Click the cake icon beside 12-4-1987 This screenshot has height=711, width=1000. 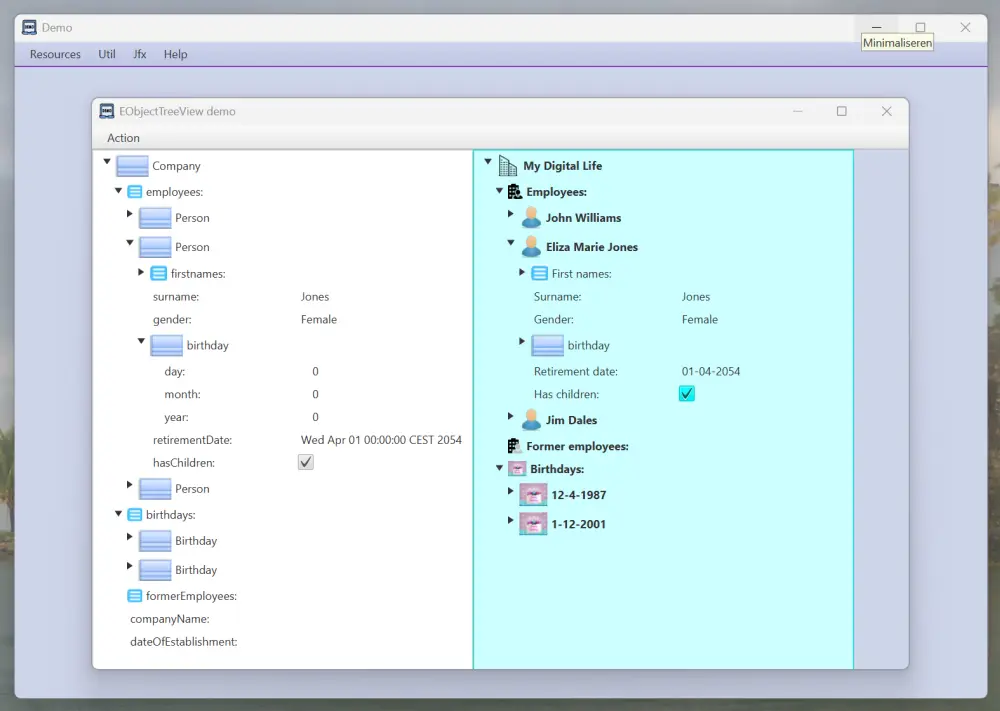point(533,495)
